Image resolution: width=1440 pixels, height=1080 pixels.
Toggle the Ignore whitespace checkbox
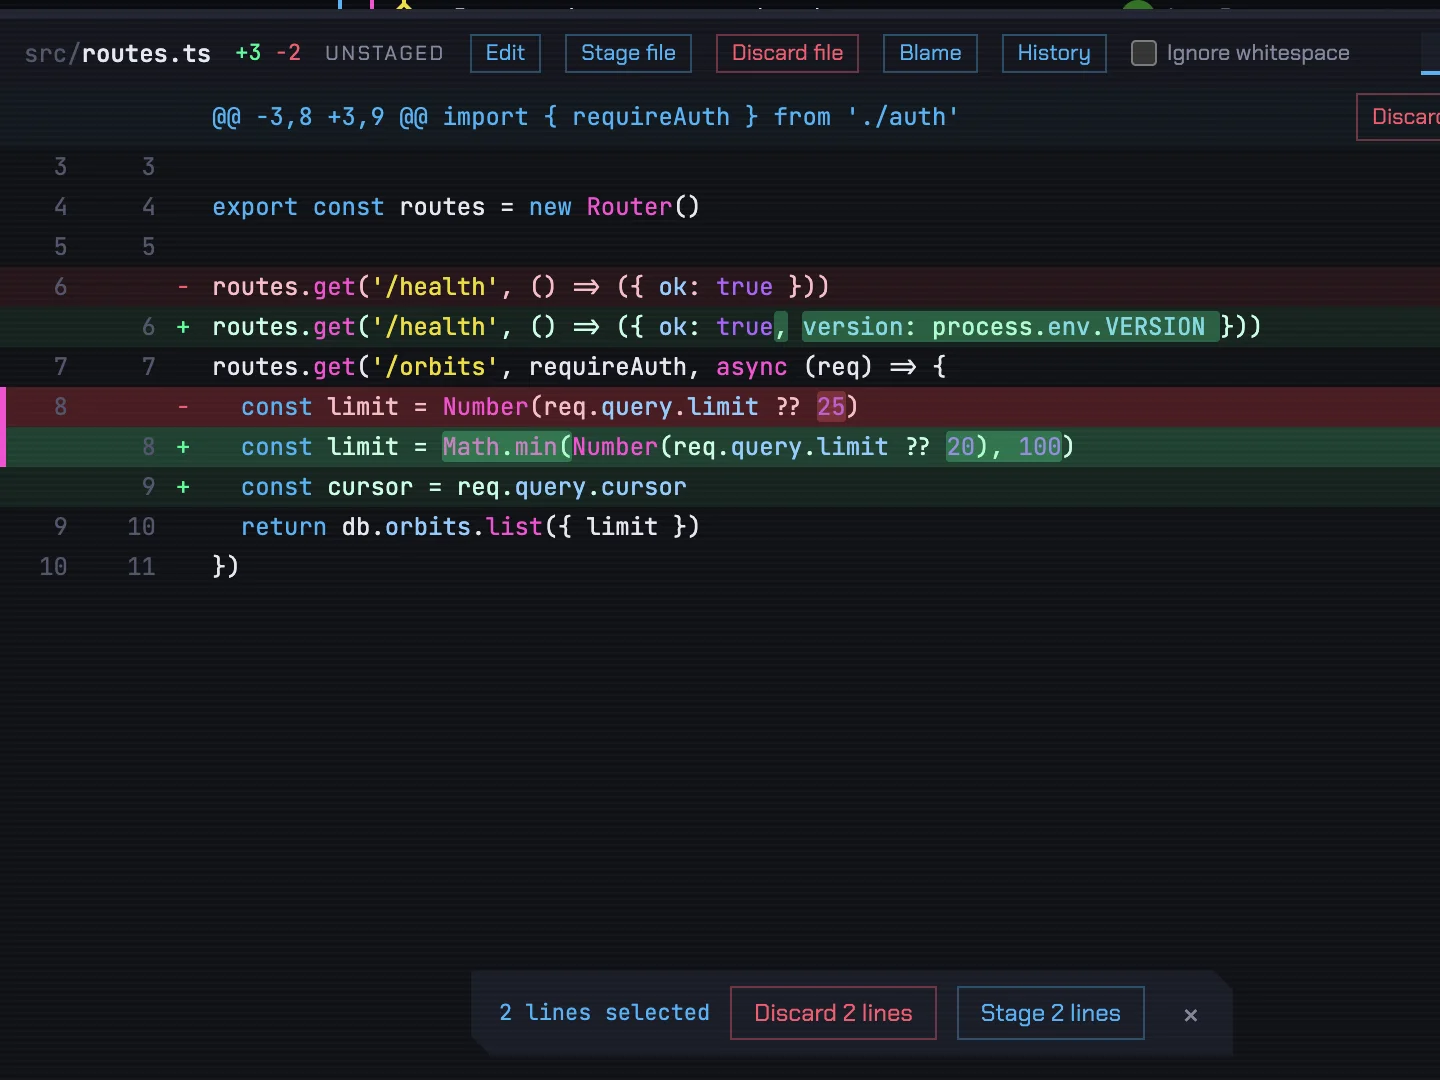[x=1143, y=53]
